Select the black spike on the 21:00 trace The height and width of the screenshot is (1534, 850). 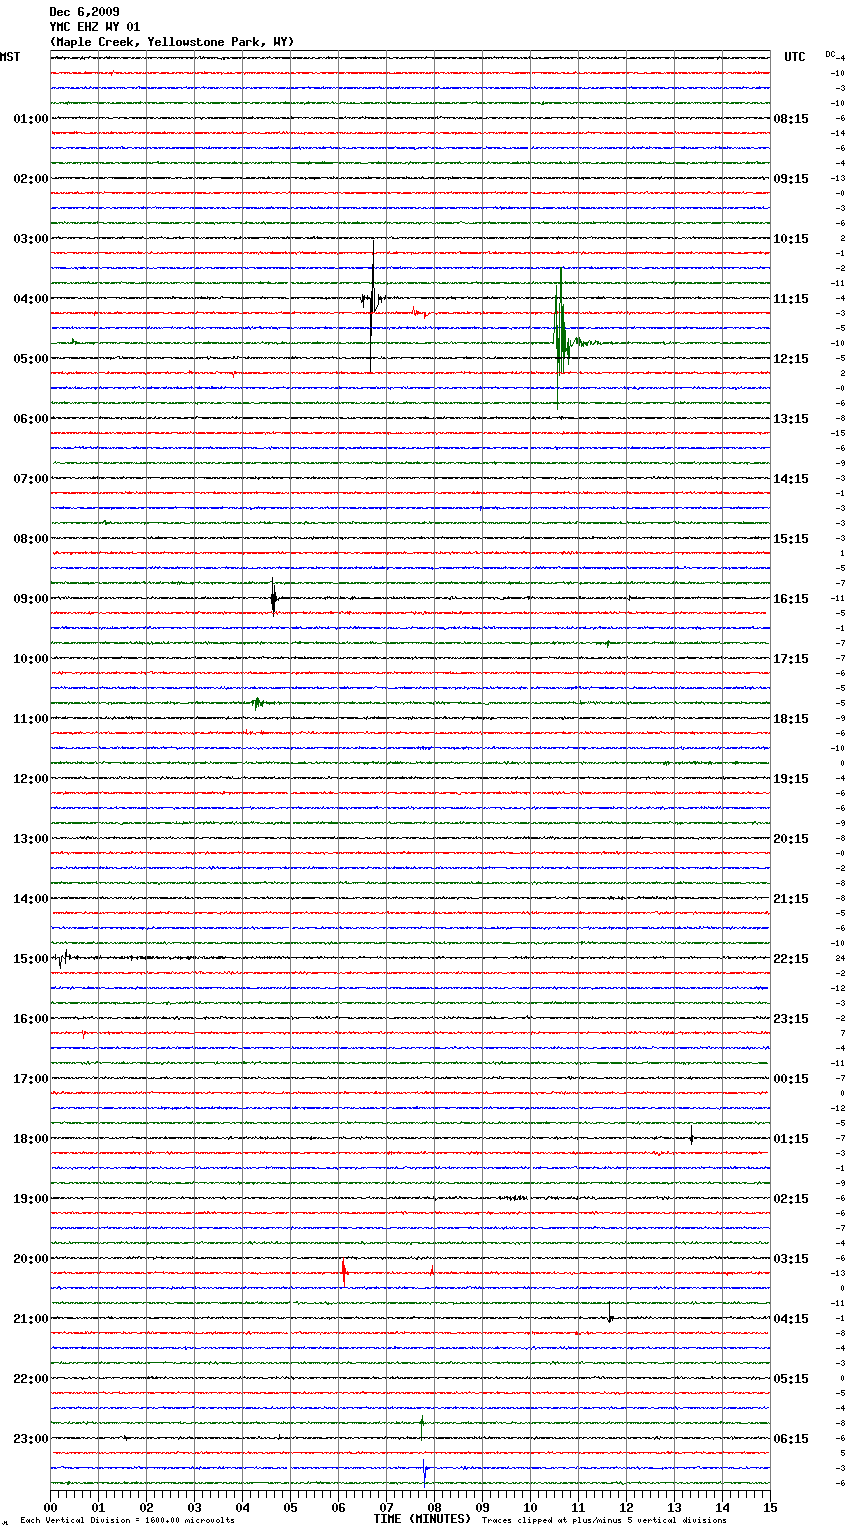point(610,1313)
